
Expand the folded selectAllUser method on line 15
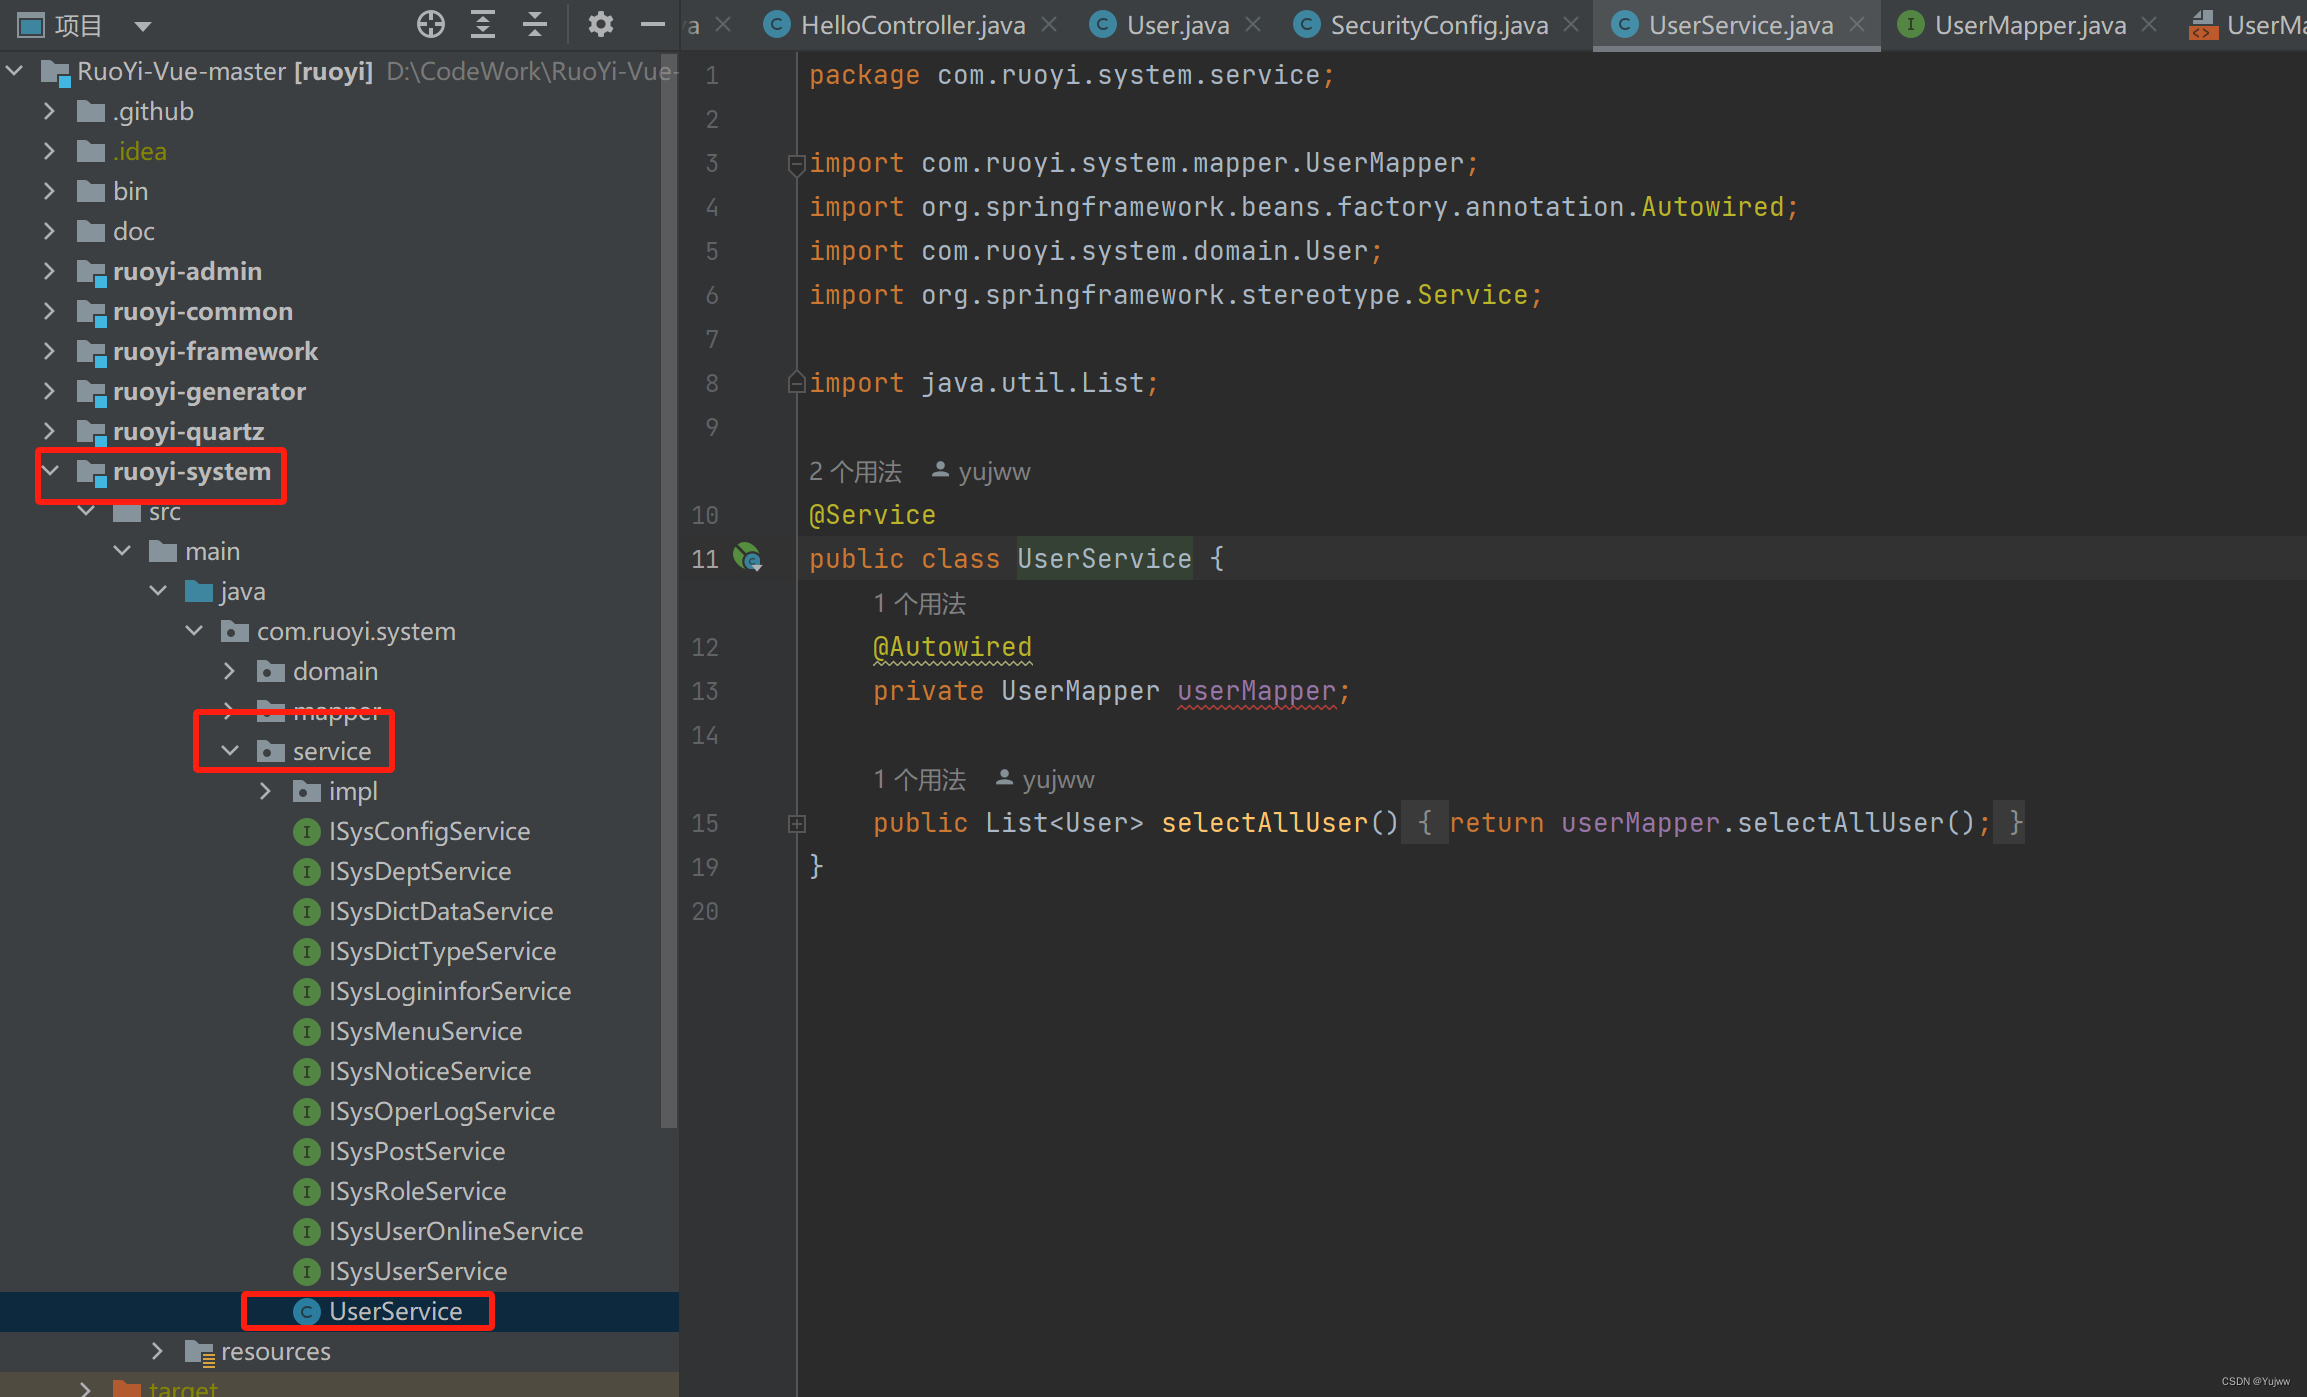click(796, 823)
